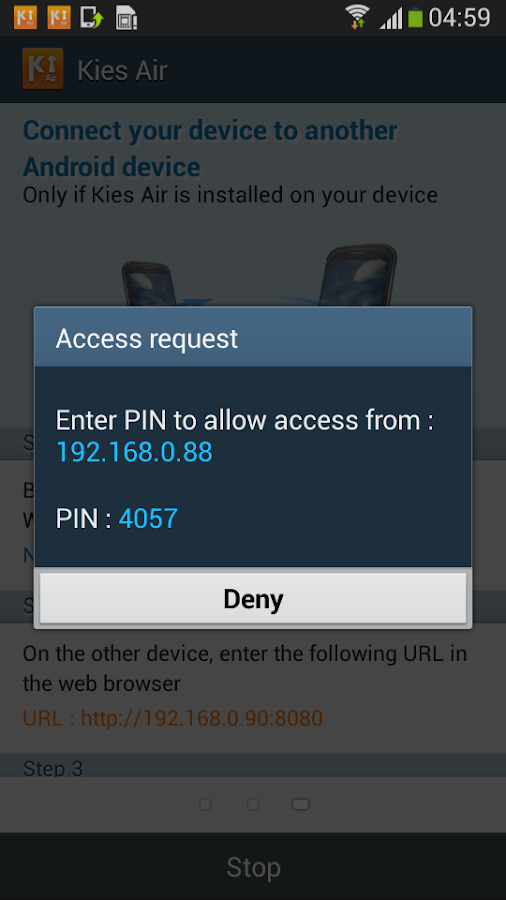Tap the green battery icon
This screenshot has height=900, width=506.
click(x=415, y=17)
